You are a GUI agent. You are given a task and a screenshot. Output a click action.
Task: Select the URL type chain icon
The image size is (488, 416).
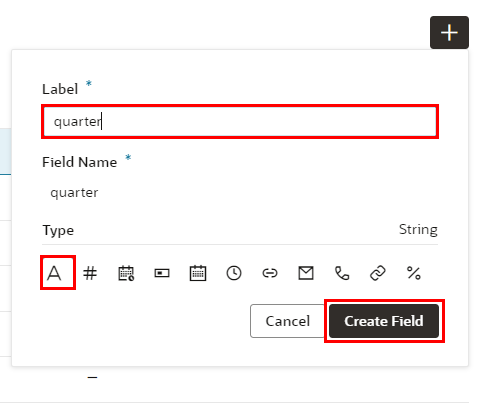[x=378, y=273]
